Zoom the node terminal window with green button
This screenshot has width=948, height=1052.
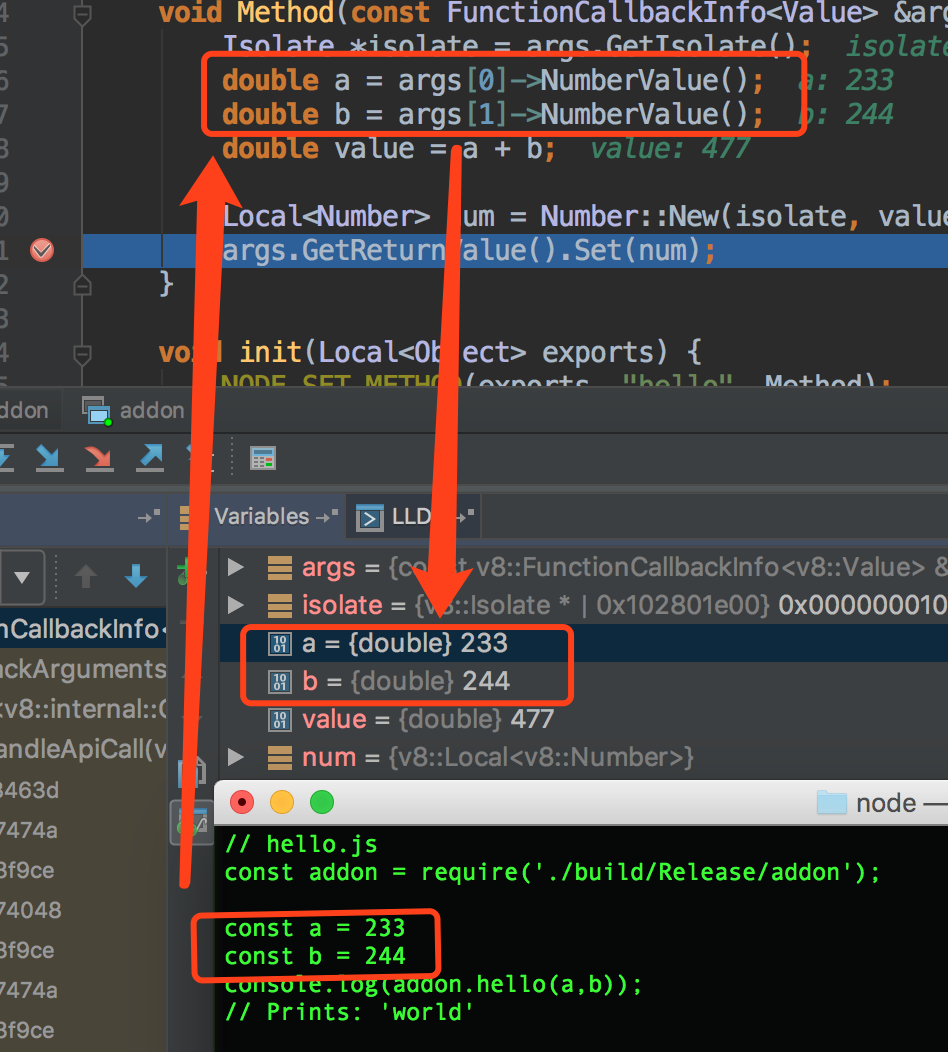coord(322,802)
